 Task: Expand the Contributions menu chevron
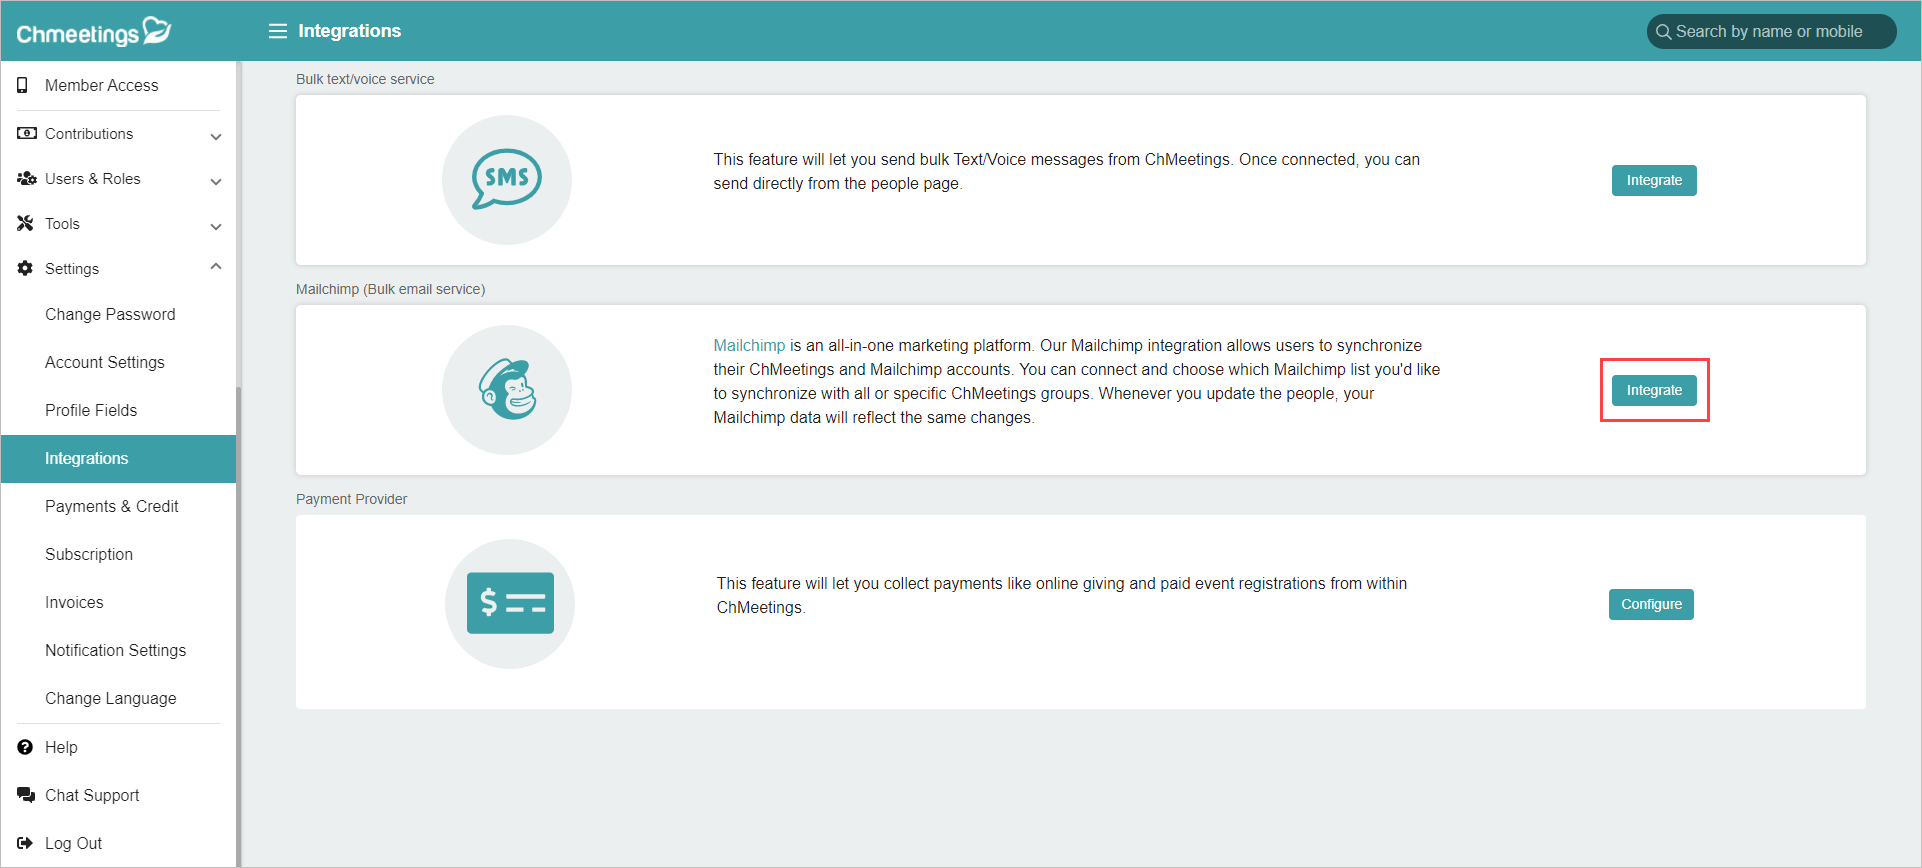[x=215, y=136]
